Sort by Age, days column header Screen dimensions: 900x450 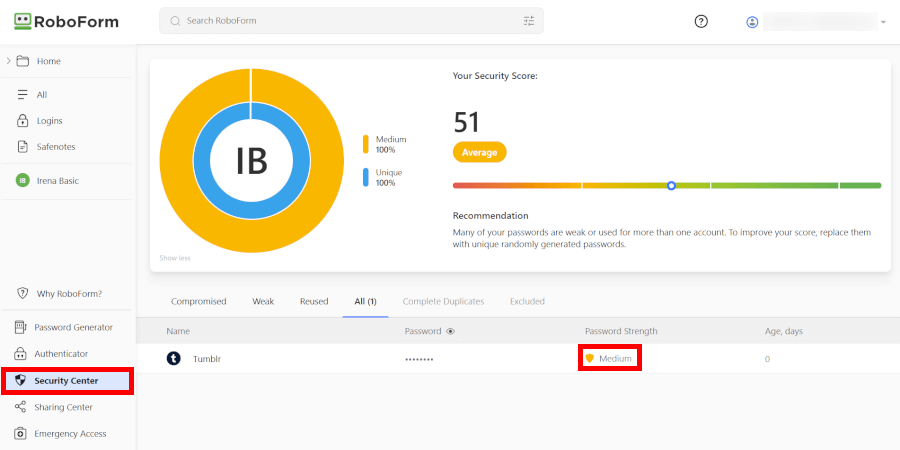point(783,331)
